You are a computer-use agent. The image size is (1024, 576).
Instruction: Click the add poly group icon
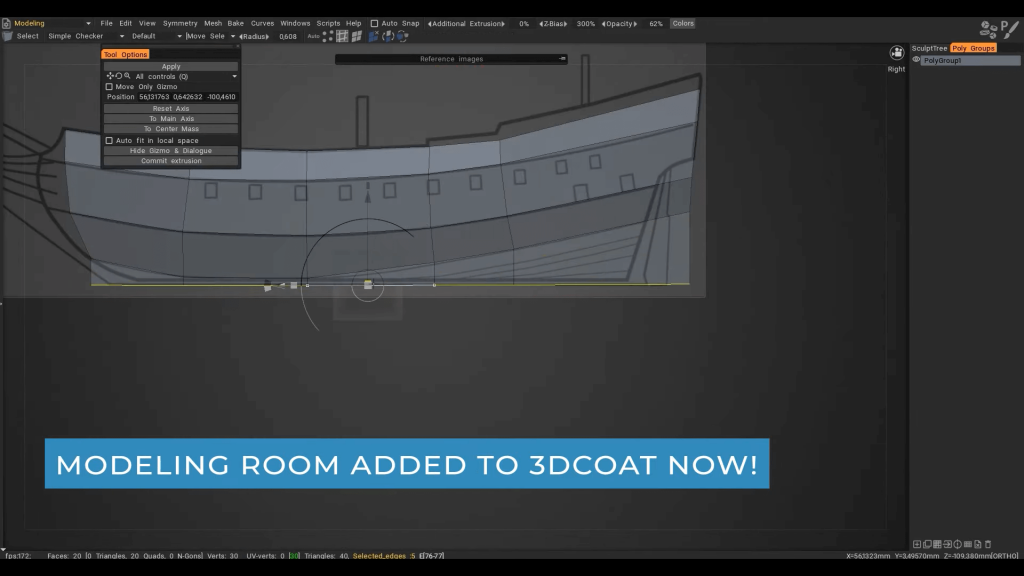917,544
